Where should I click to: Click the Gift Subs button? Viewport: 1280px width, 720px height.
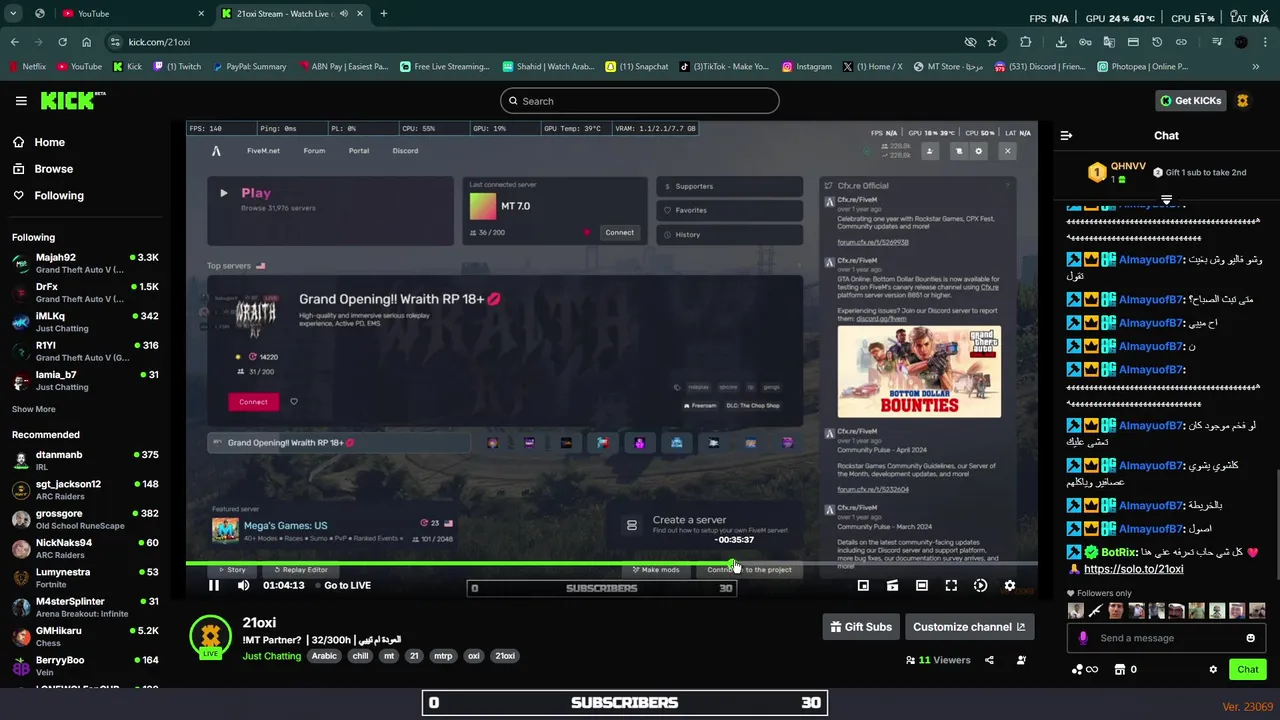coord(861,627)
